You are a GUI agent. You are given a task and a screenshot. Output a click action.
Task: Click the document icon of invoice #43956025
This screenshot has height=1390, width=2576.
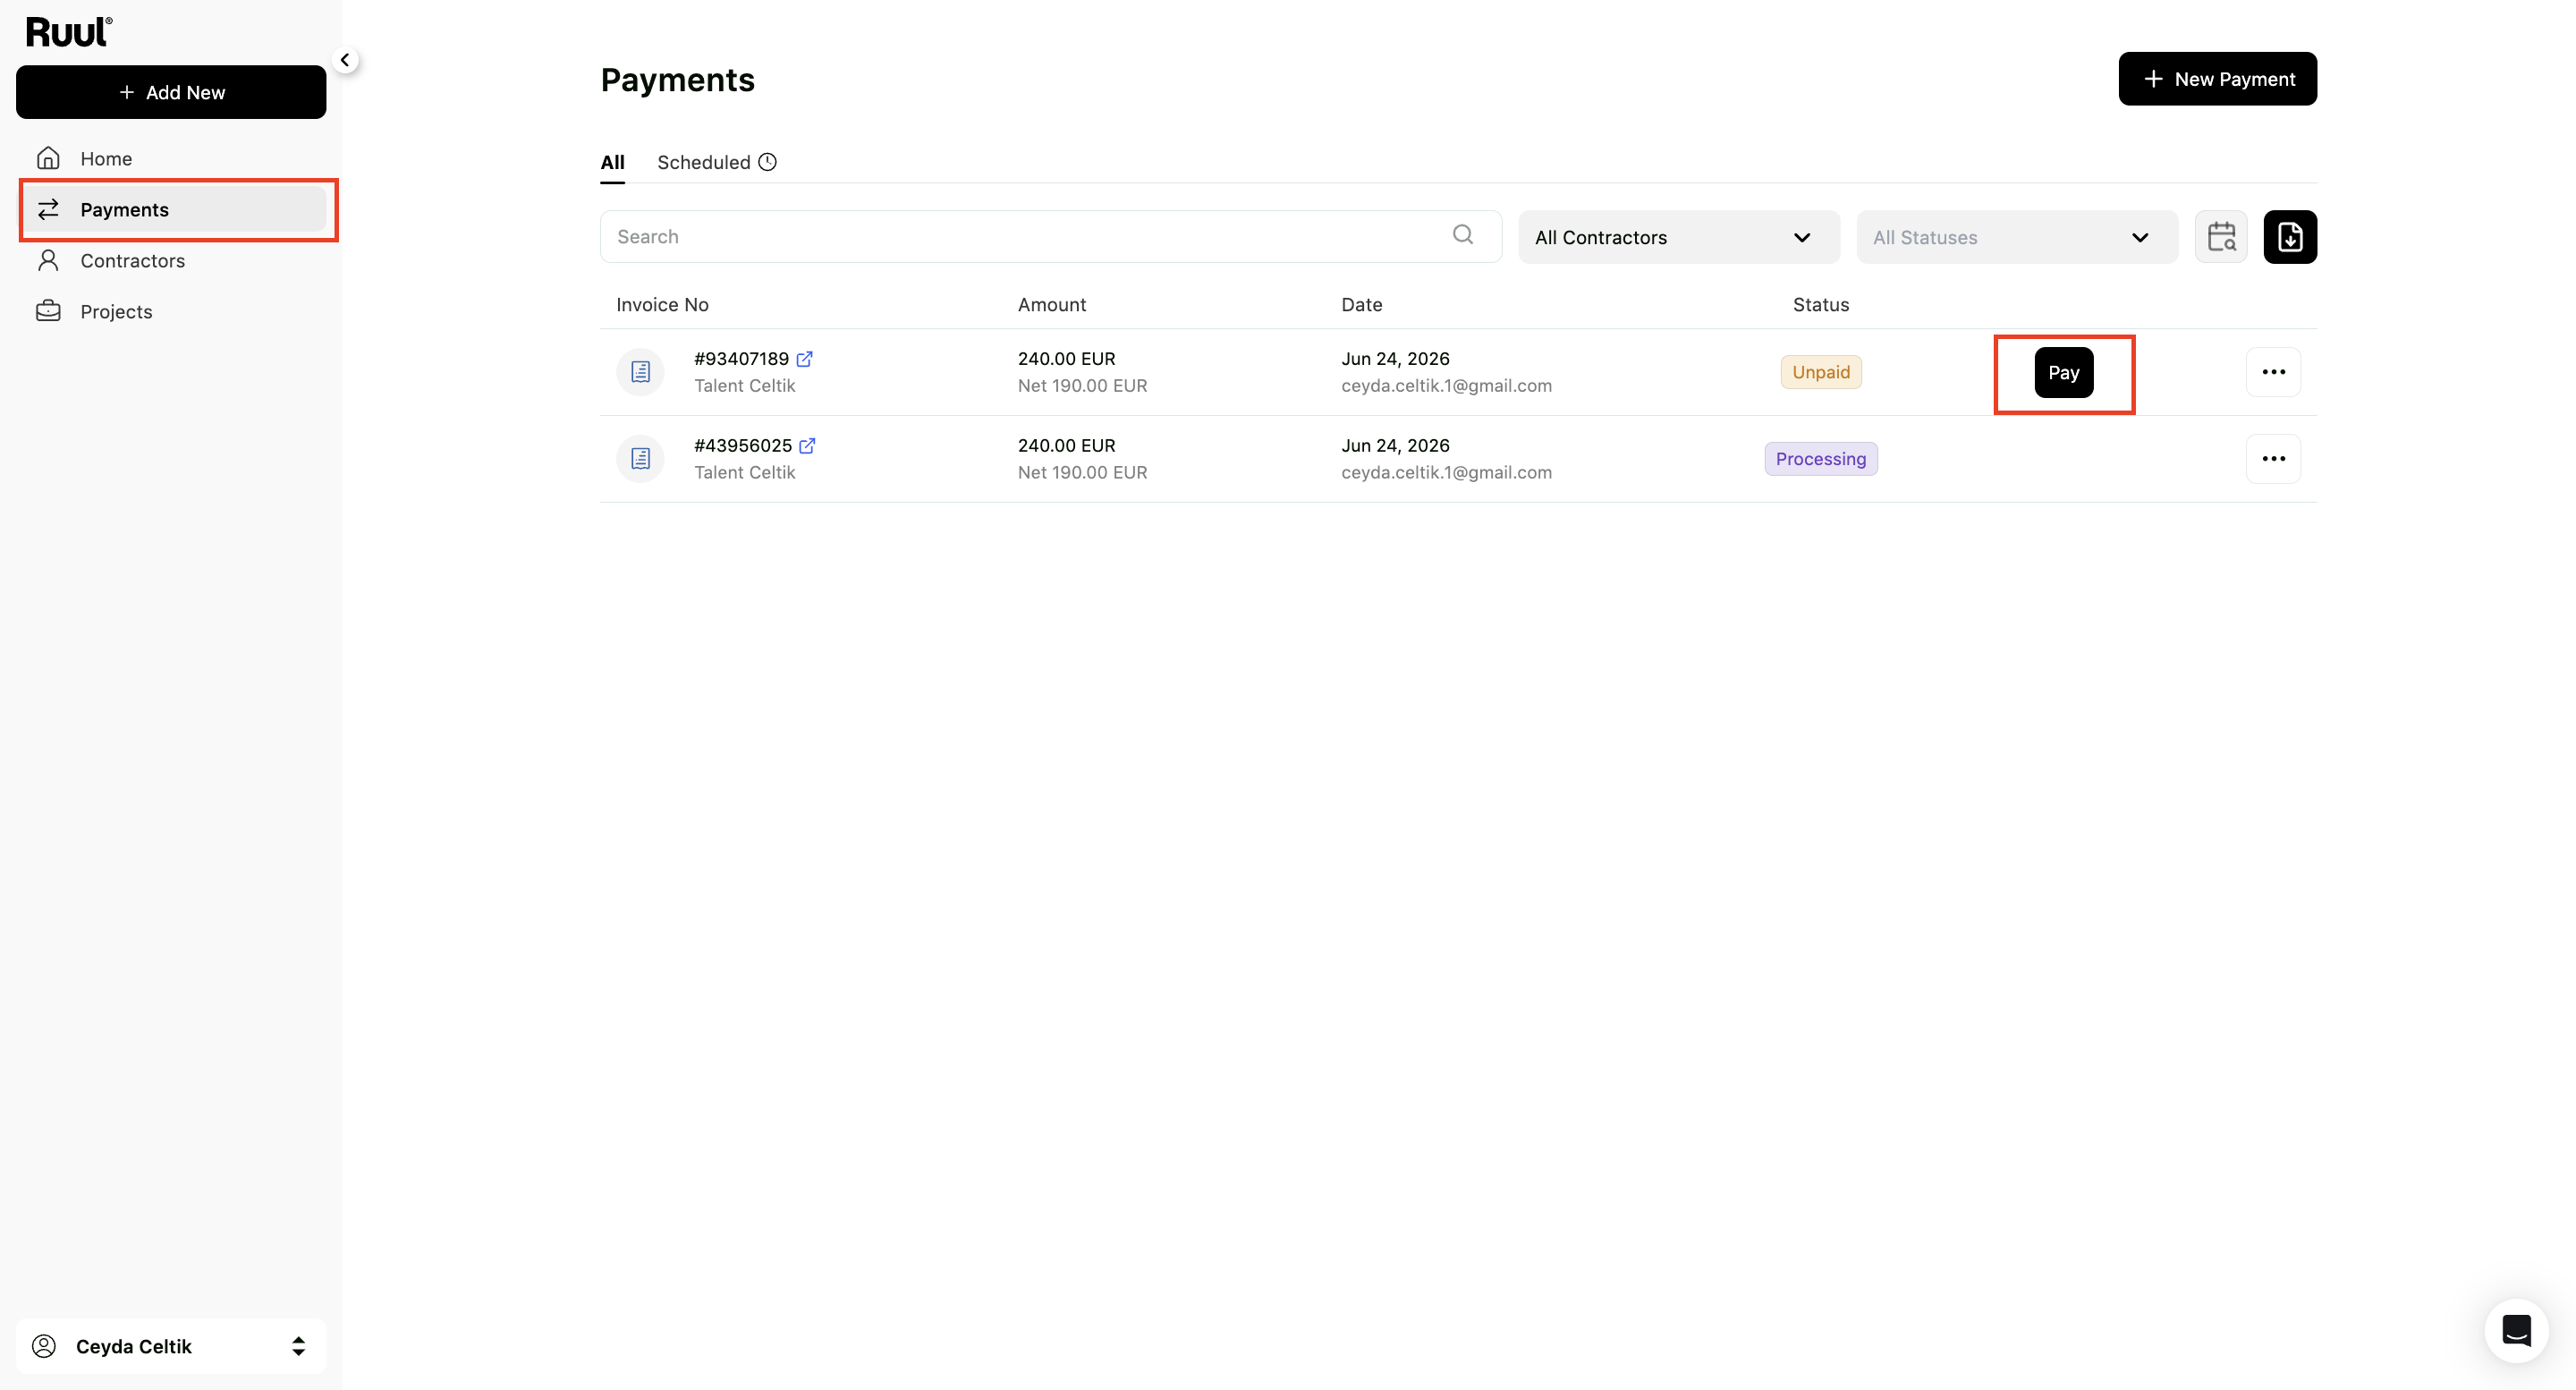point(641,459)
